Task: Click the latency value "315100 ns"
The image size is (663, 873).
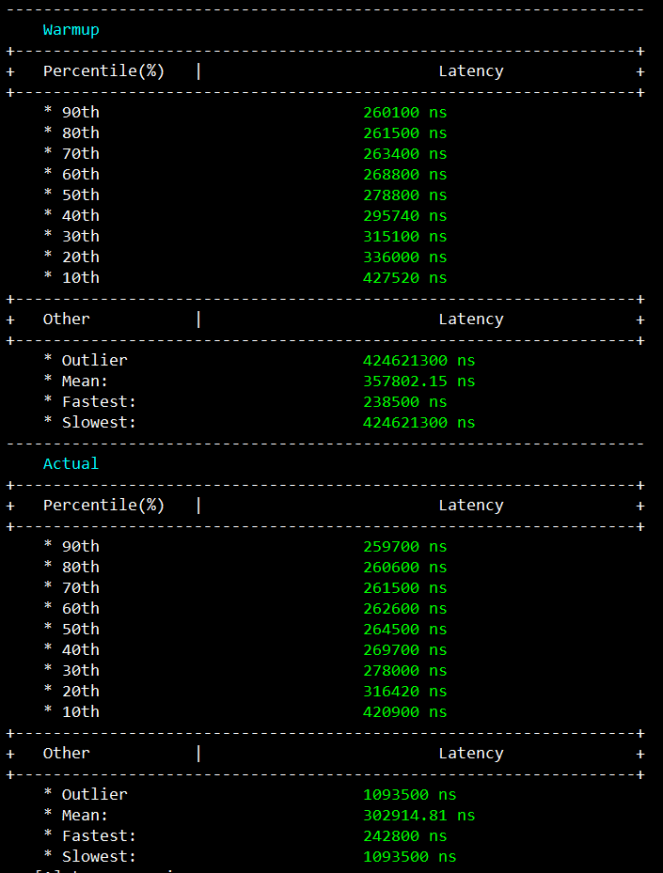Action: click(405, 236)
